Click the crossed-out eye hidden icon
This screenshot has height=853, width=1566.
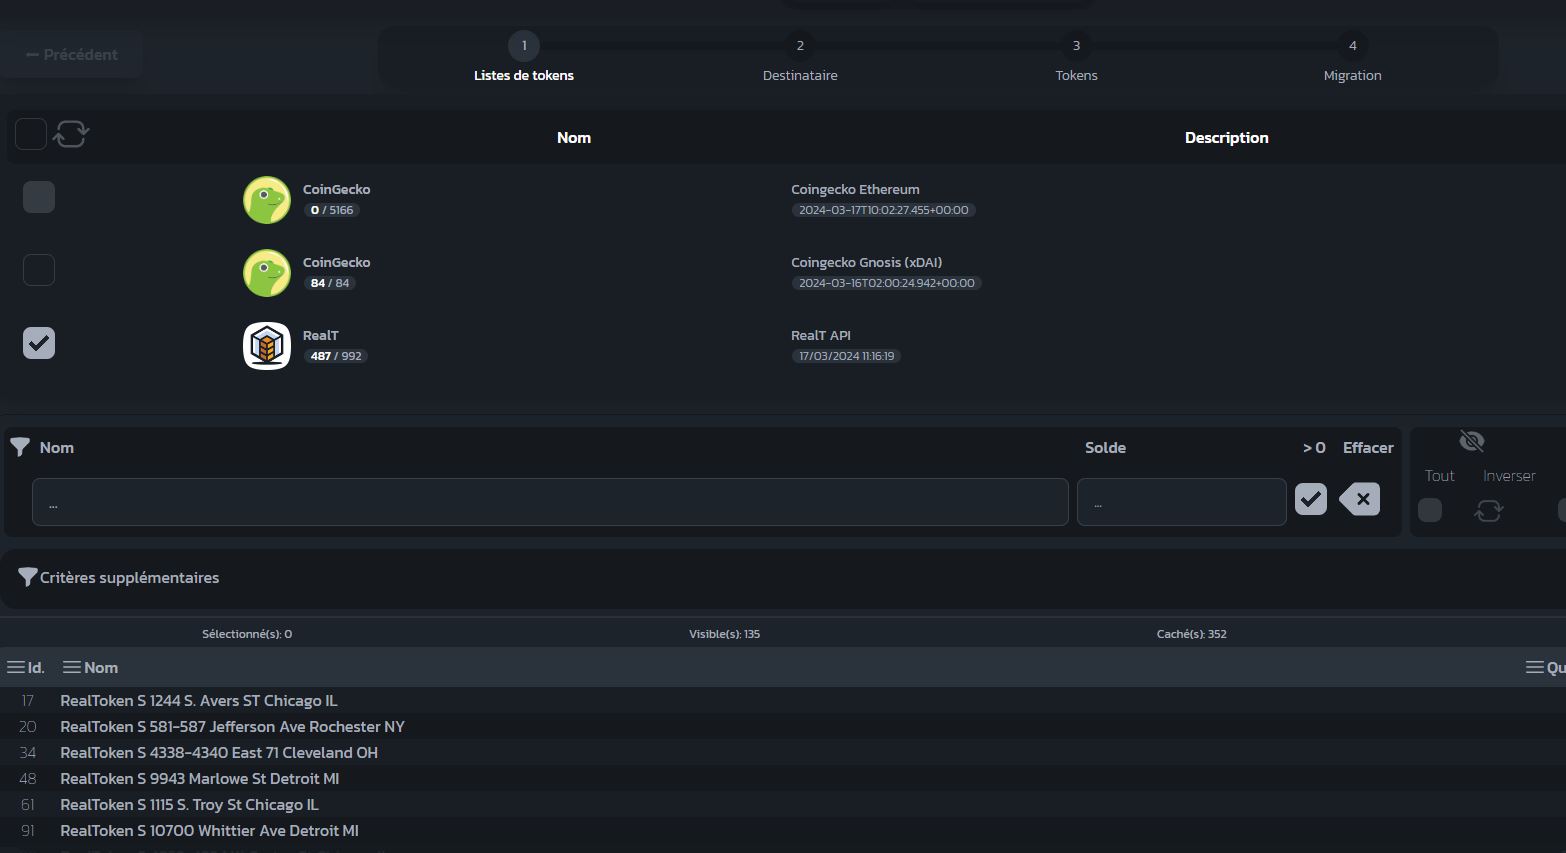click(x=1472, y=441)
